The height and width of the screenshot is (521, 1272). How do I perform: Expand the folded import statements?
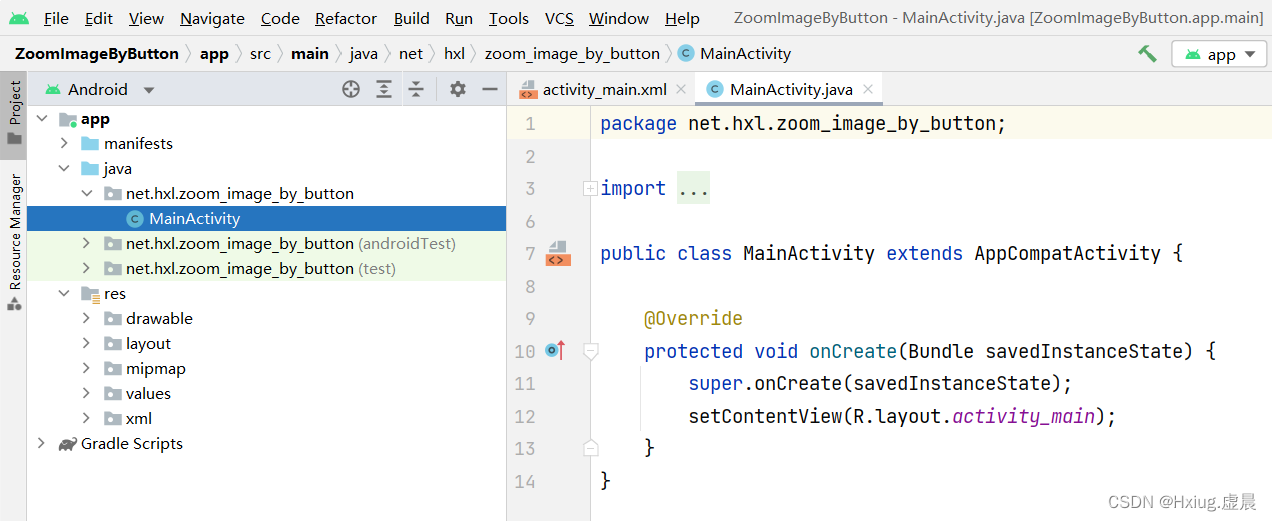coord(590,188)
